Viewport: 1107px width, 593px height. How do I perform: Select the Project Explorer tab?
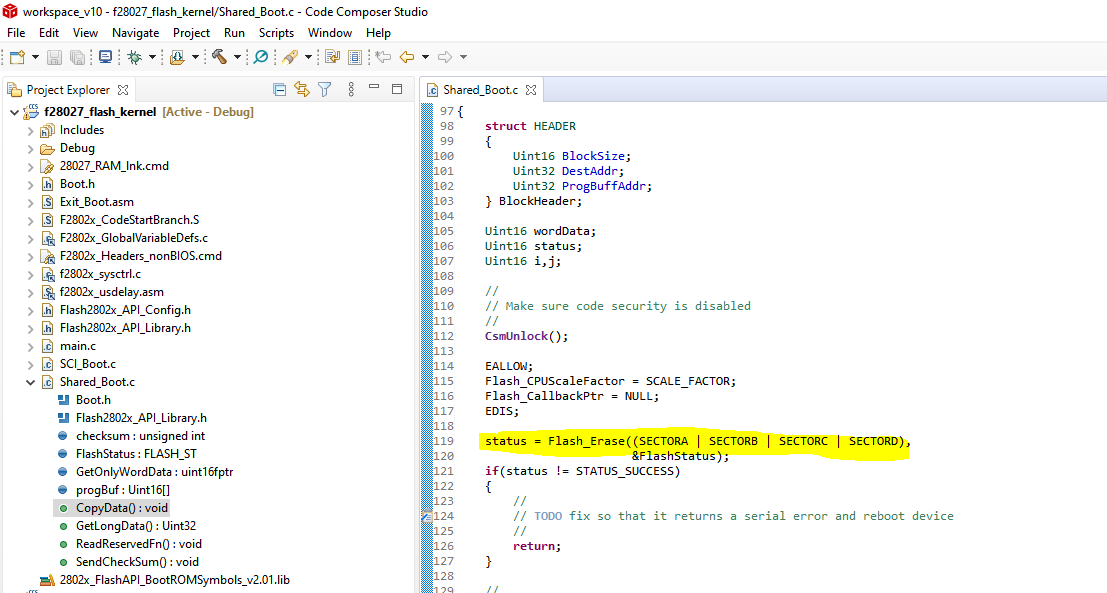[68, 90]
